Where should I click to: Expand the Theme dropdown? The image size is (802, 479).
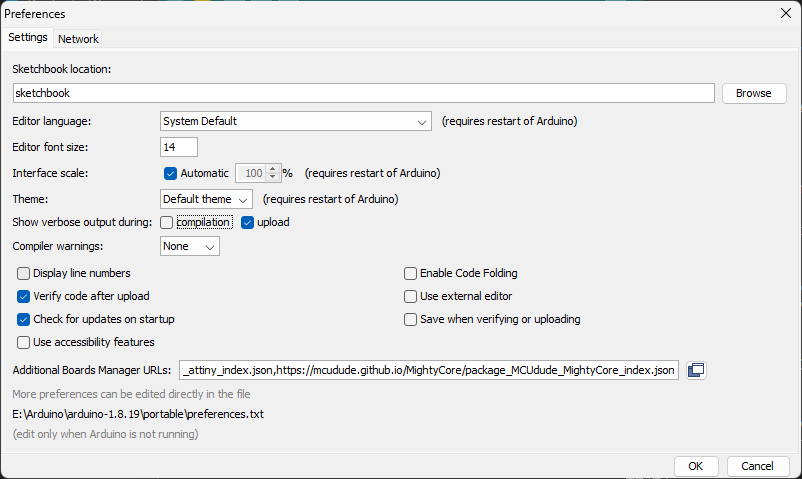pos(206,199)
